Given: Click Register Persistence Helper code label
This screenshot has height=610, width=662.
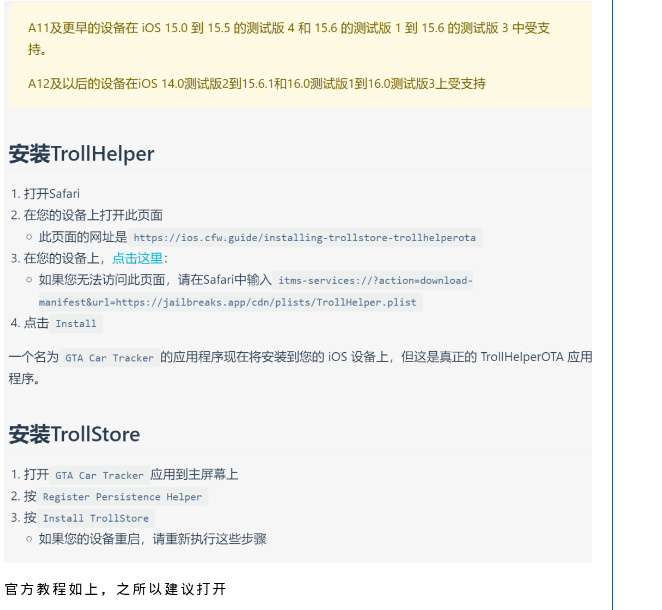Looking at the screenshot, I should [x=122, y=497].
